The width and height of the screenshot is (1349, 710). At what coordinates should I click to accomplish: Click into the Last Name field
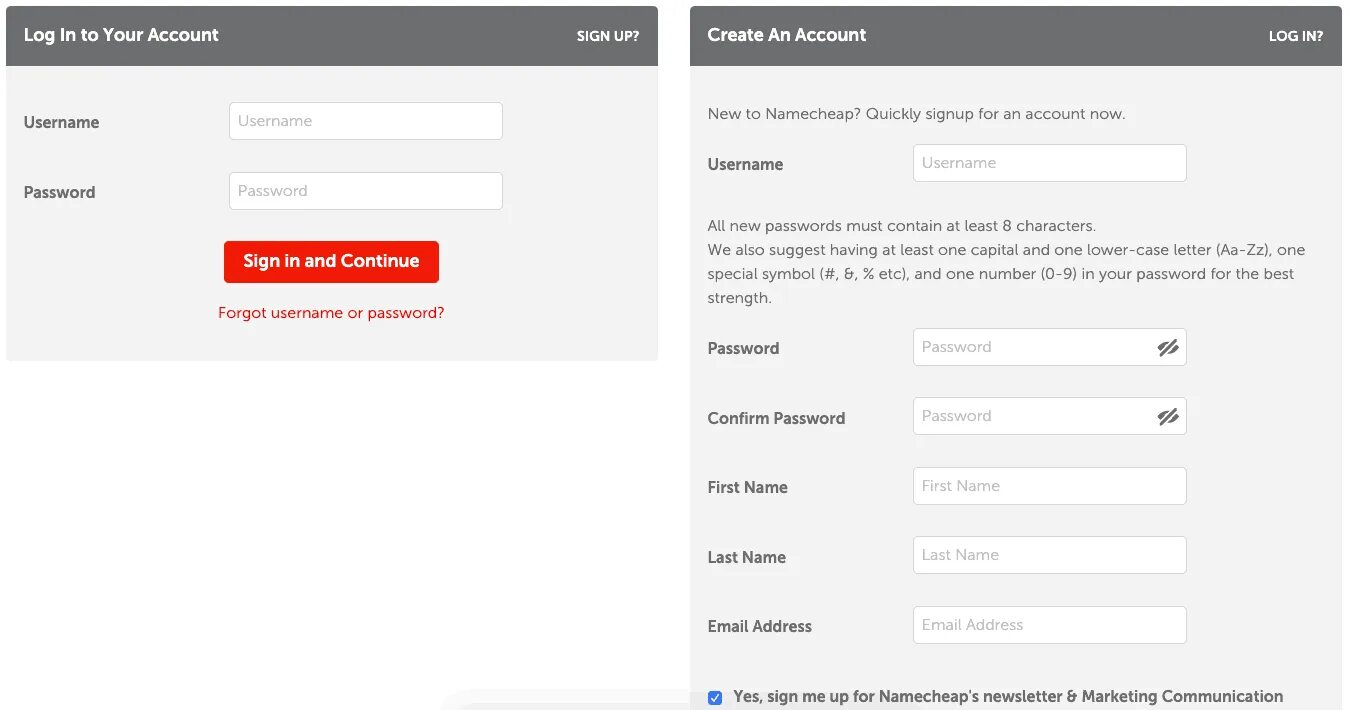pyautogui.click(x=1049, y=555)
